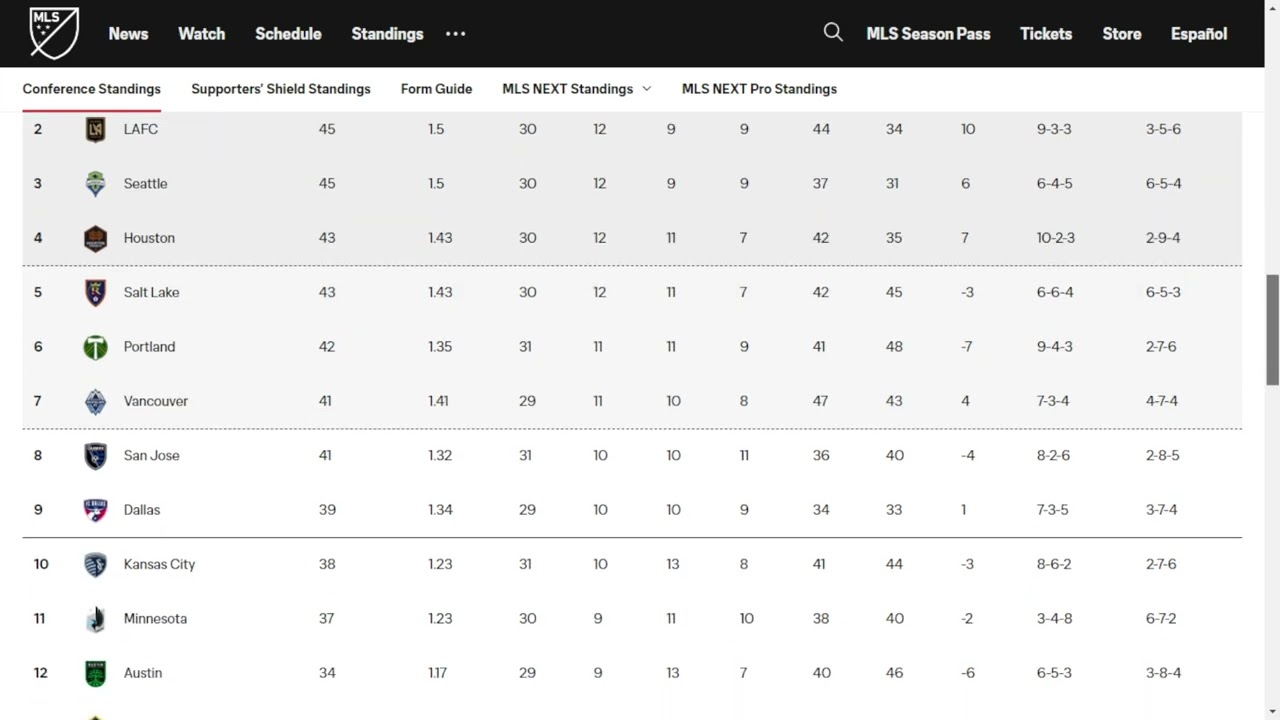
Task: Switch site language to Español
Action: (x=1199, y=34)
